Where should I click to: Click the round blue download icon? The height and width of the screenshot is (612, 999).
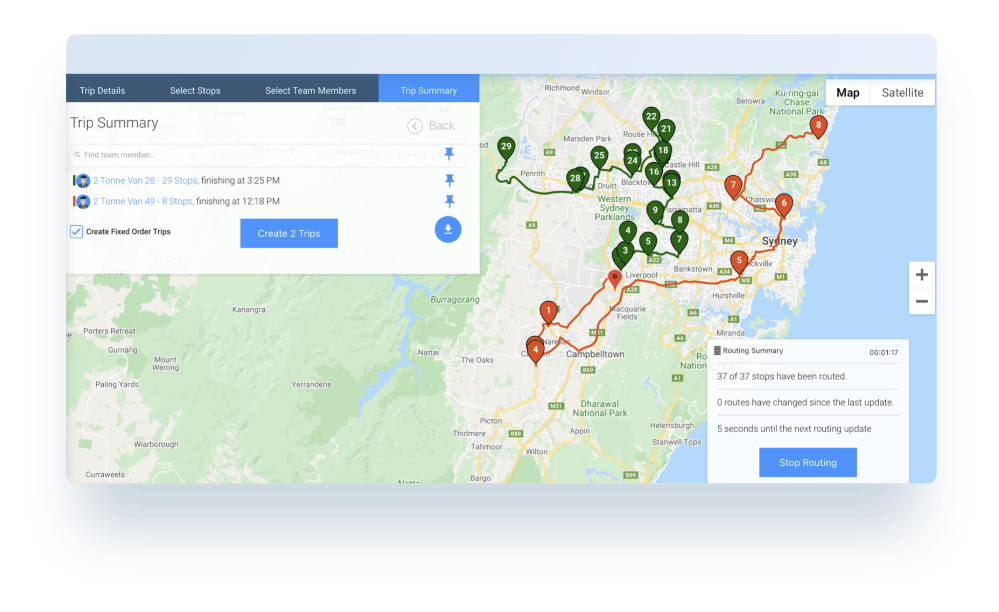tap(448, 229)
